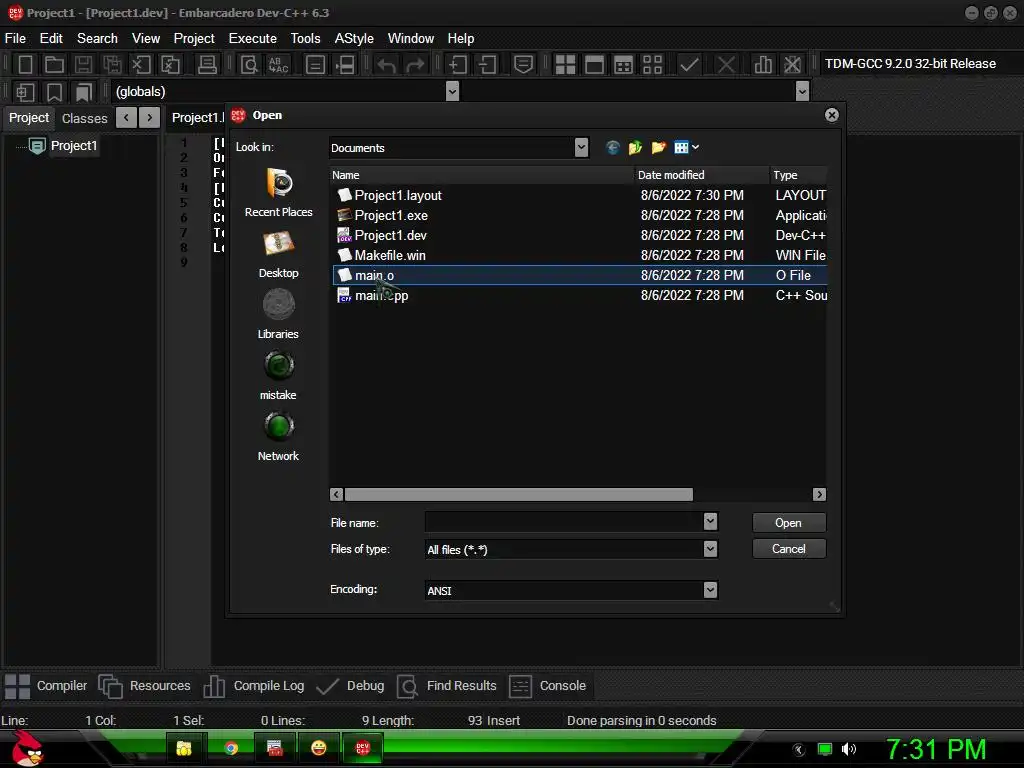This screenshot has height=768, width=1024.
Task: Open the mistake user folder shortcut
Action: pos(279,377)
